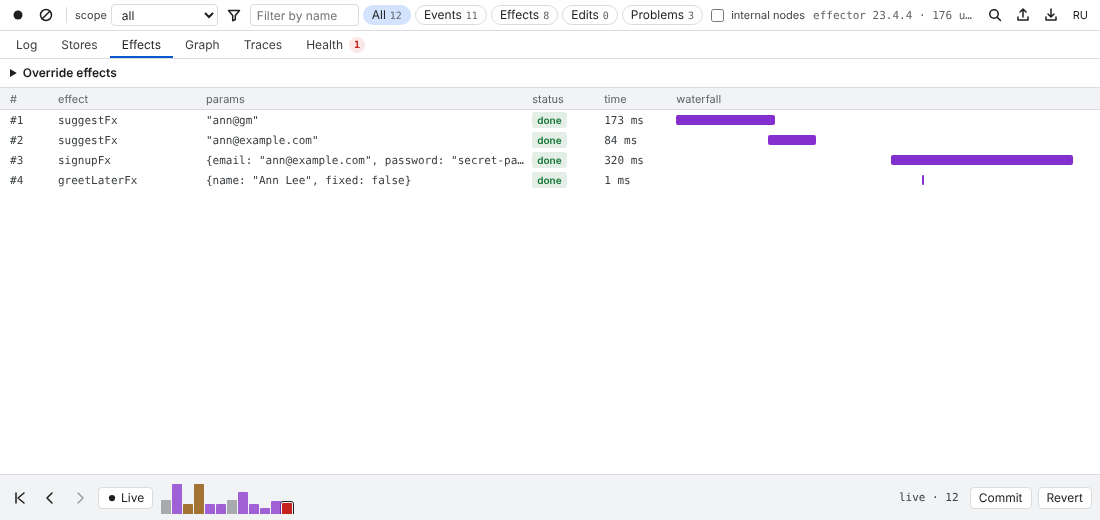Select the All 12 filter chip
The width and height of the screenshot is (1100, 520).
click(387, 15)
